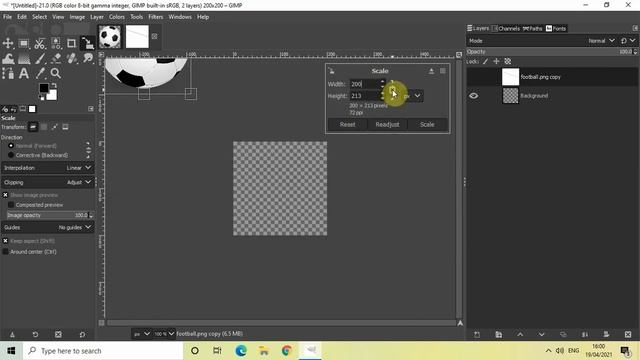Toggle lock alpha channel
The width and height of the screenshot is (640, 360).
coord(508,62)
